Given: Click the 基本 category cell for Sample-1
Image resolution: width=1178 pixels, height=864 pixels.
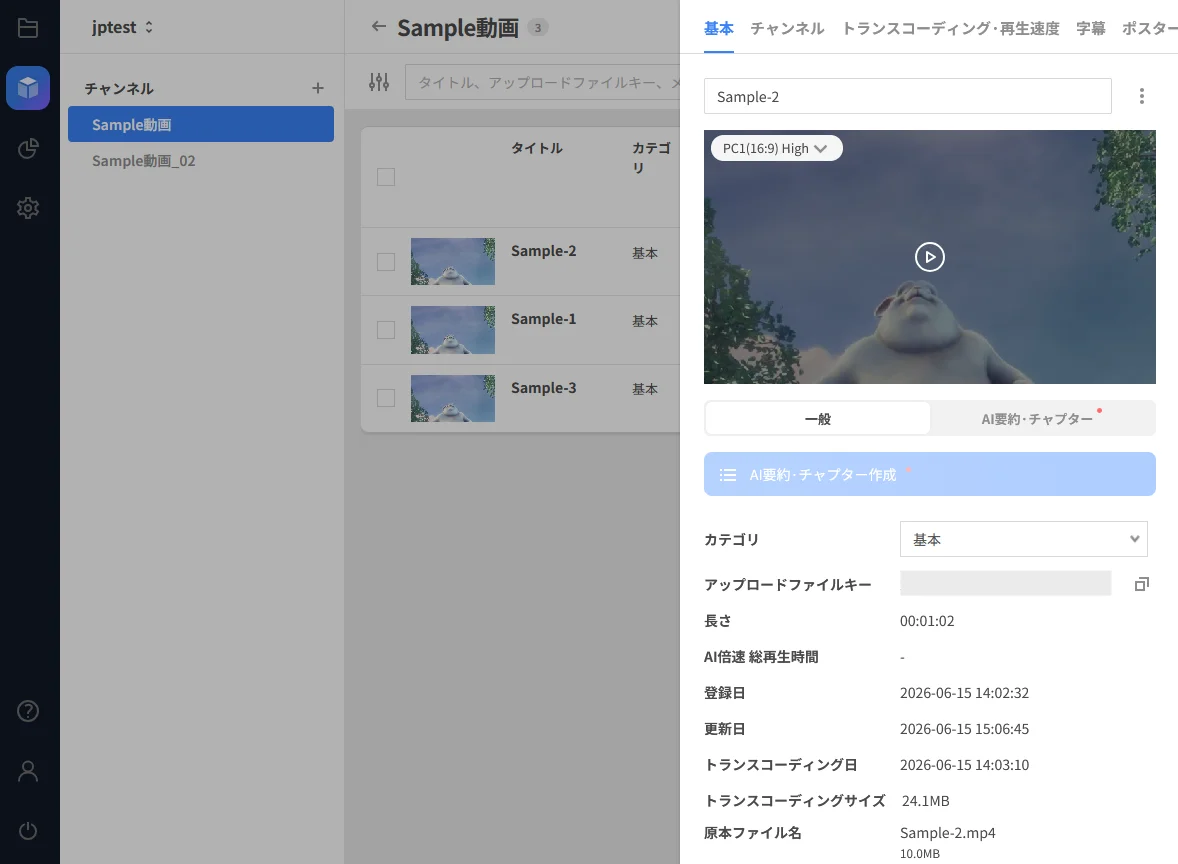Looking at the screenshot, I should pos(645,321).
